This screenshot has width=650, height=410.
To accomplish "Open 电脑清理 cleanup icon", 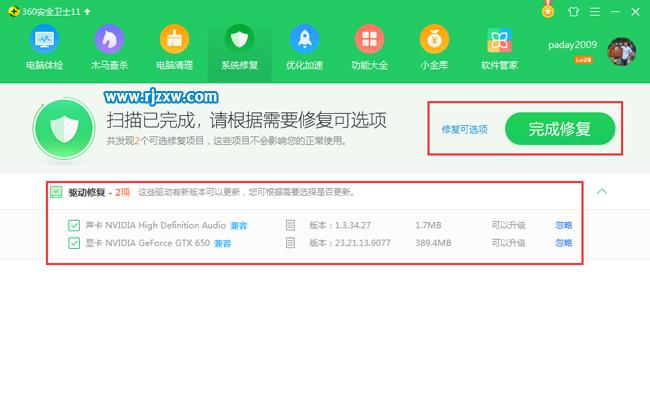I will tap(175, 39).
